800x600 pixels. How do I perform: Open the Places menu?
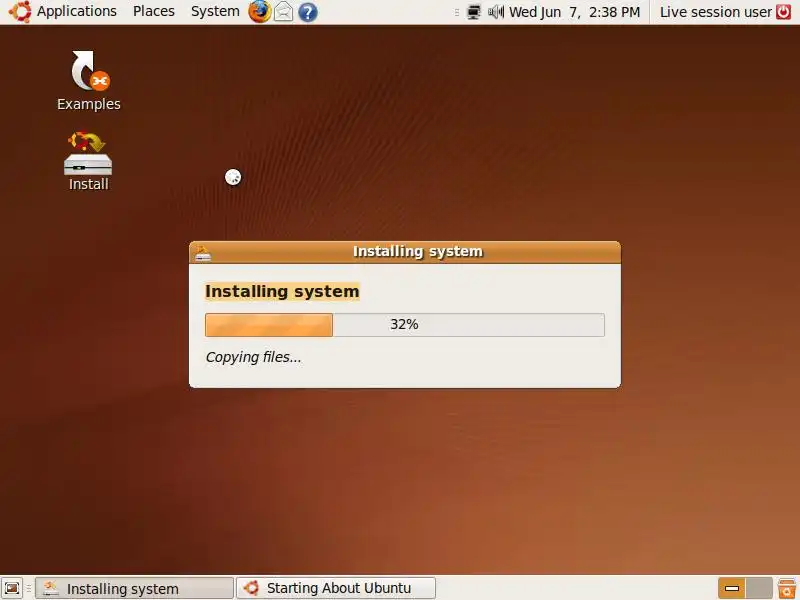click(x=154, y=11)
